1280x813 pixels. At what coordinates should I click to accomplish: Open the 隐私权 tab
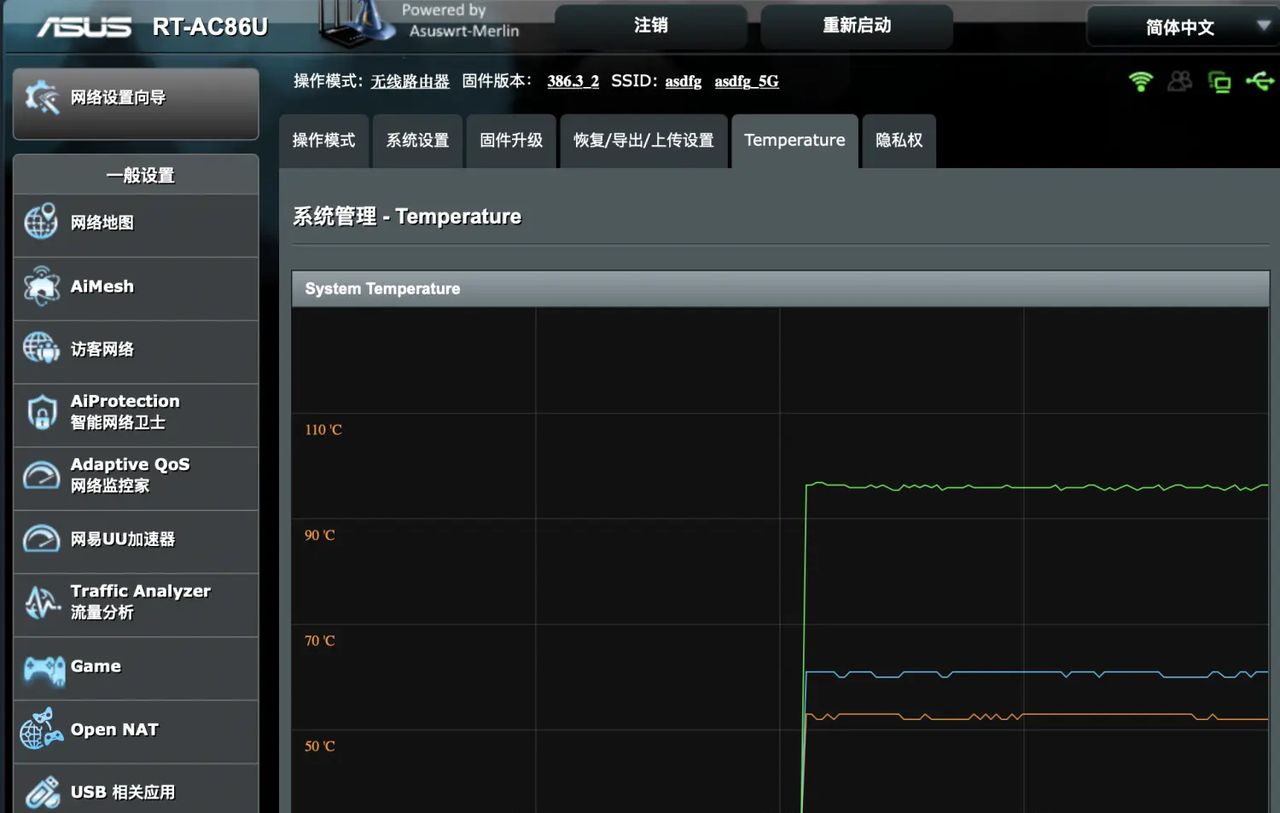click(x=898, y=141)
